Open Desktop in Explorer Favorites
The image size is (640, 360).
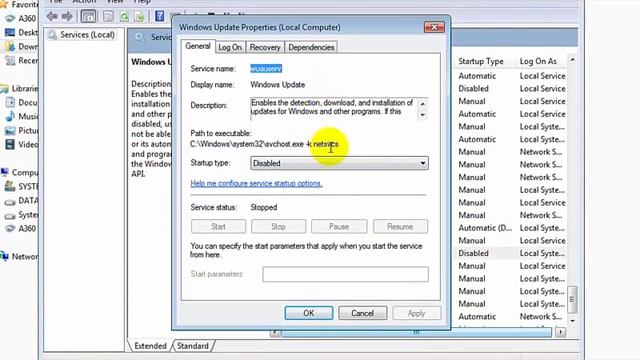22,33
